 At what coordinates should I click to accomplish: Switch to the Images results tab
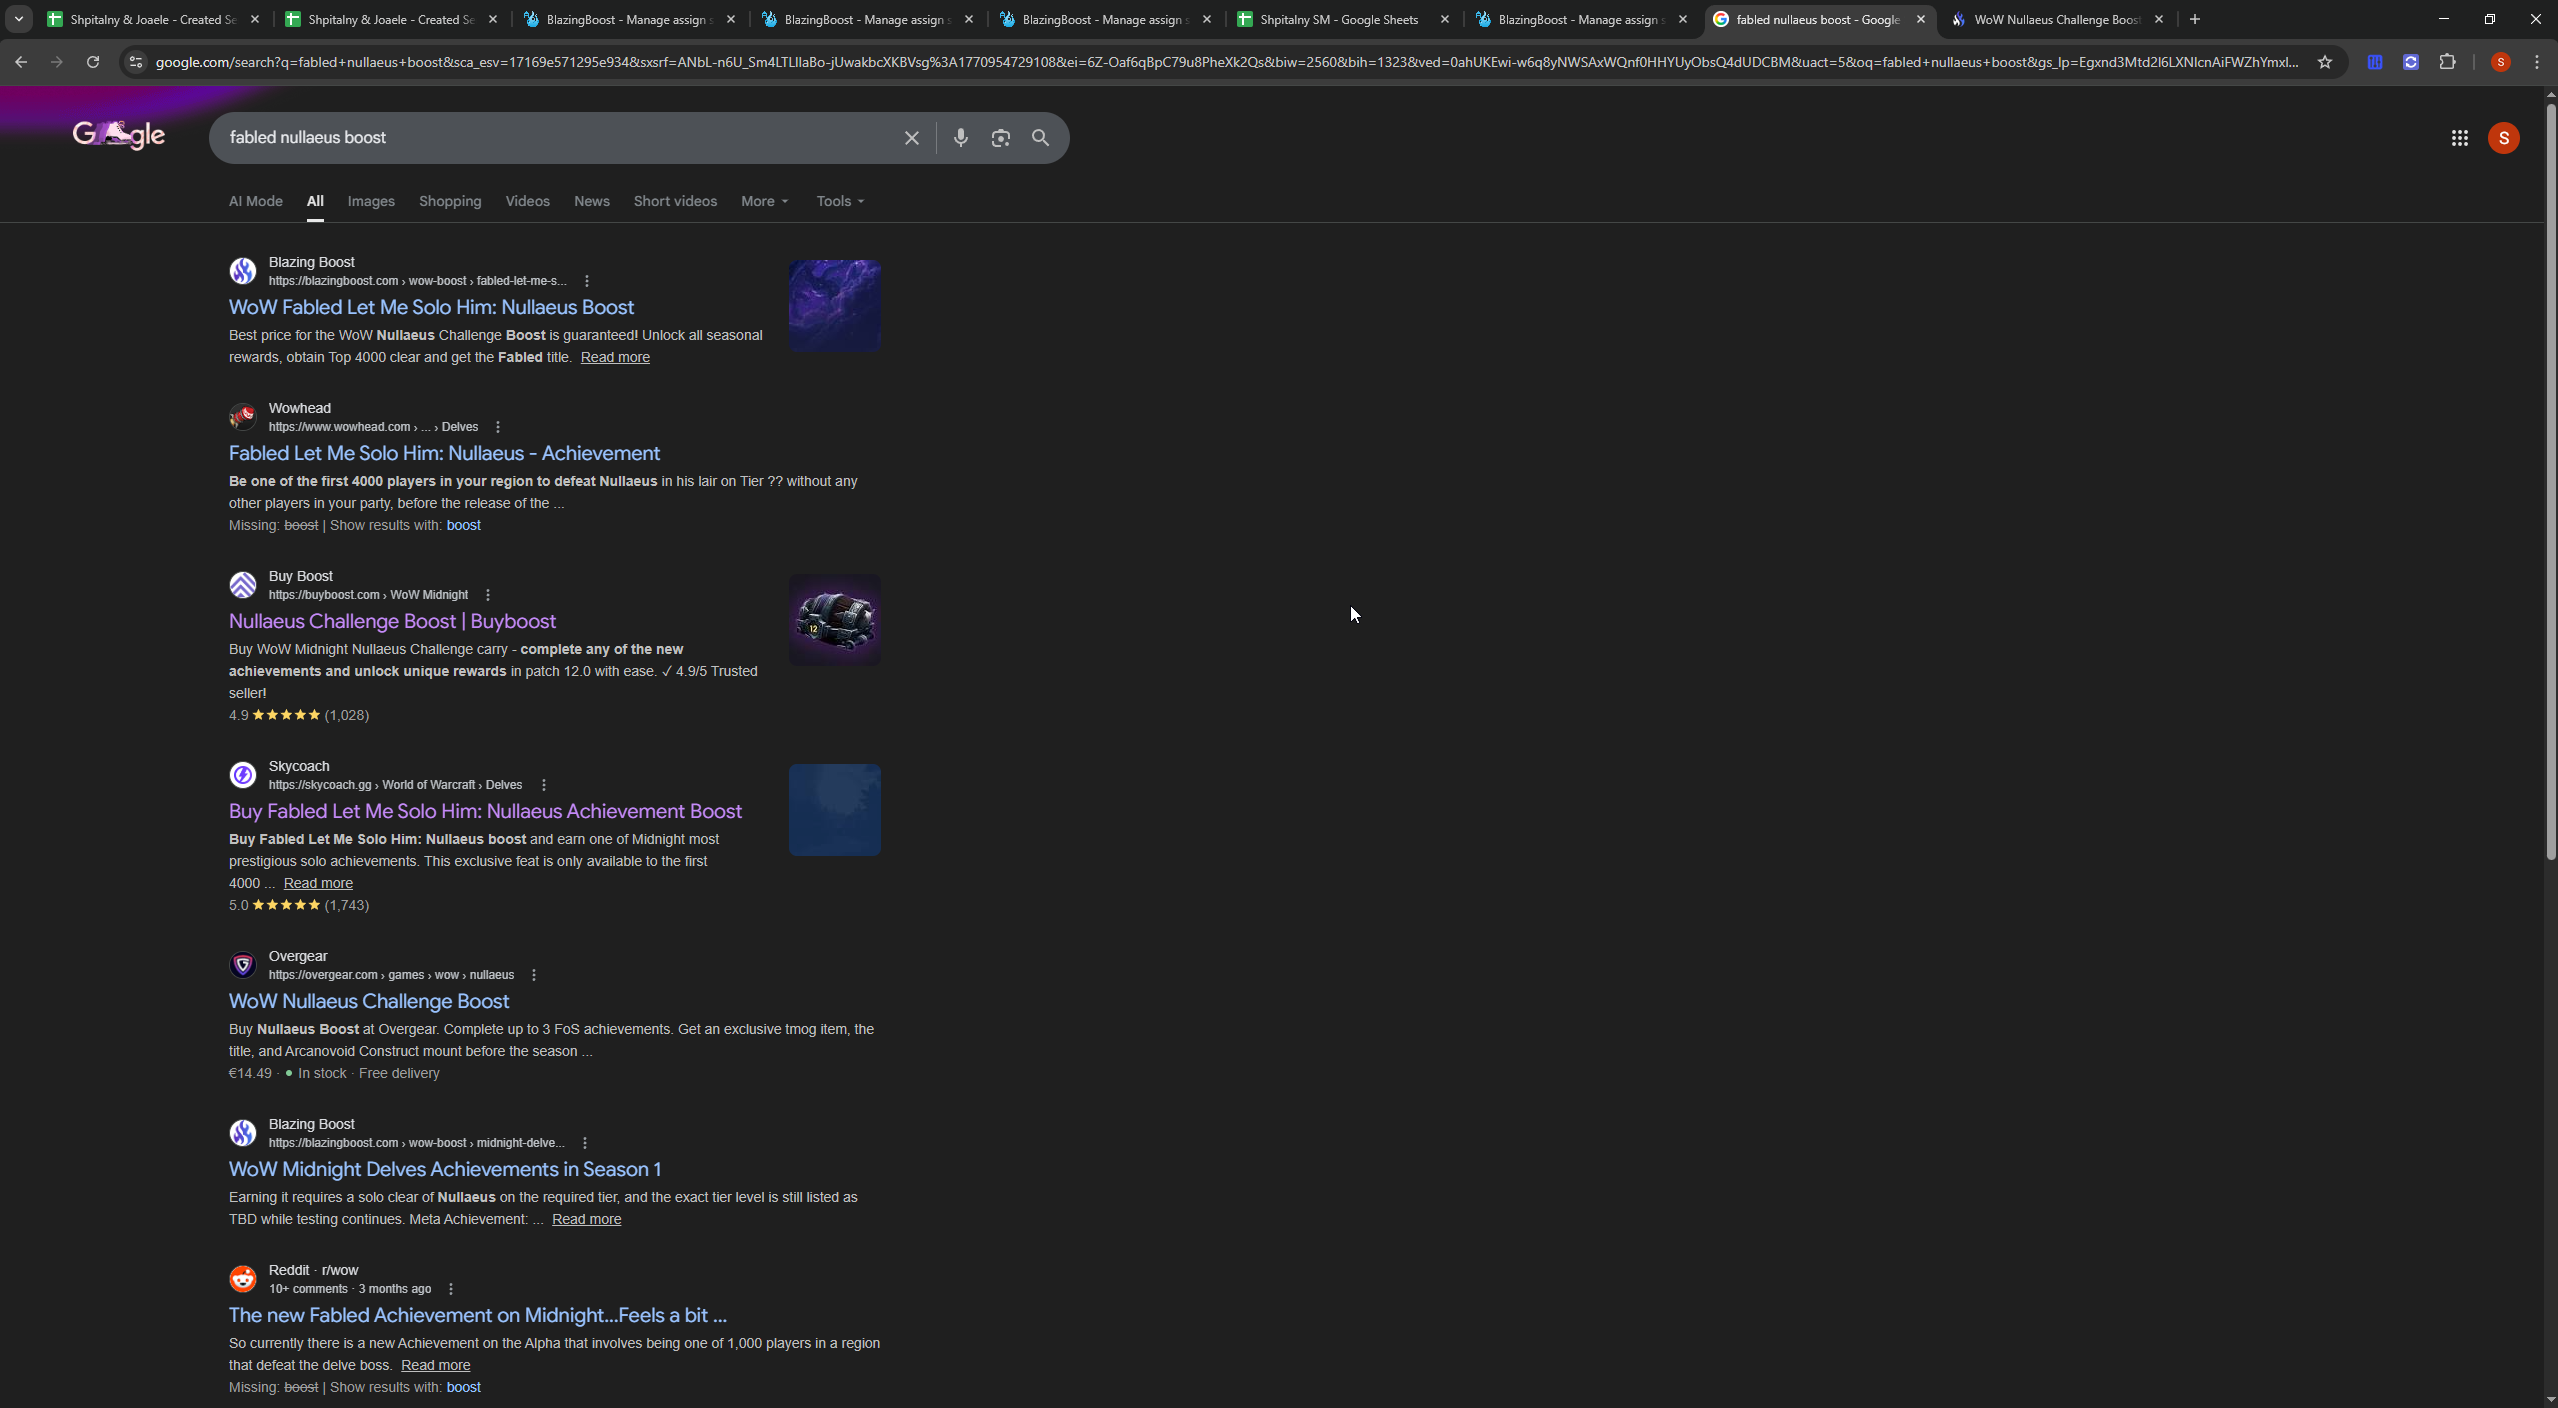pyautogui.click(x=371, y=201)
